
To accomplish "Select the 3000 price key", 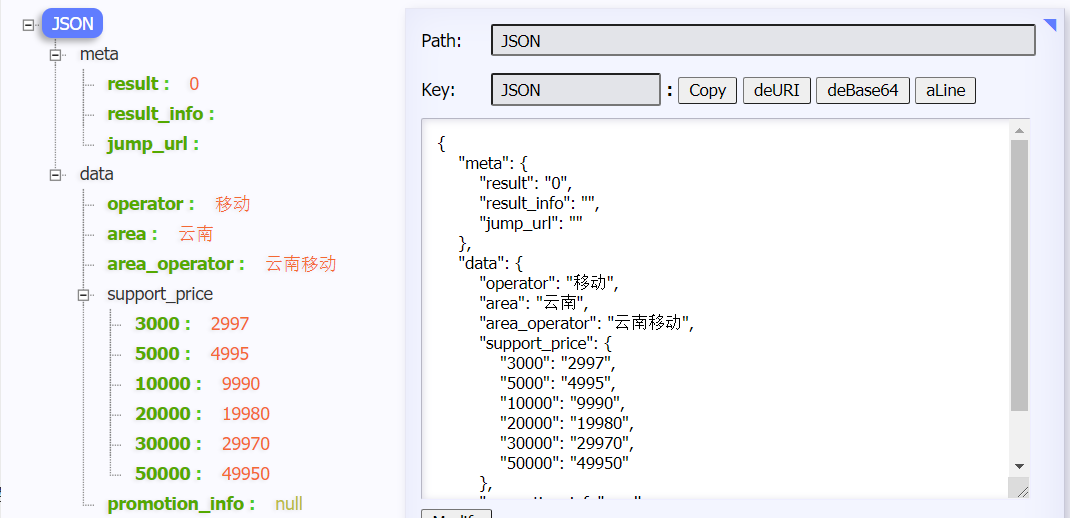I will click(162, 323).
